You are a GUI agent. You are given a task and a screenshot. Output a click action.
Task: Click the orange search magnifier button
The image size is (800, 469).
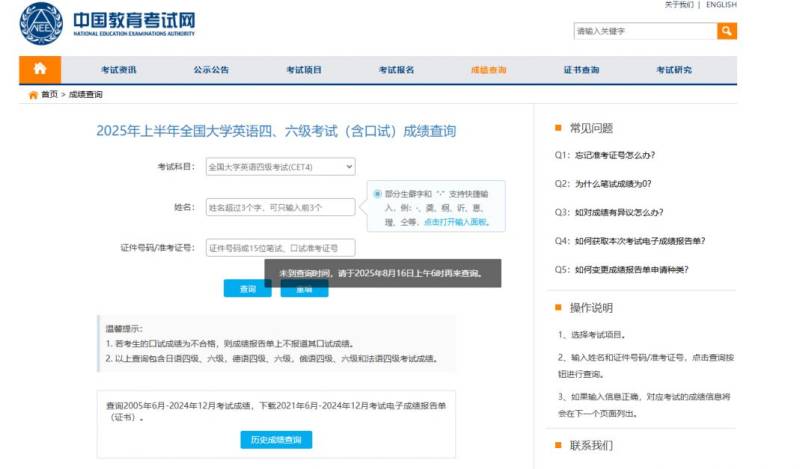[x=727, y=31]
